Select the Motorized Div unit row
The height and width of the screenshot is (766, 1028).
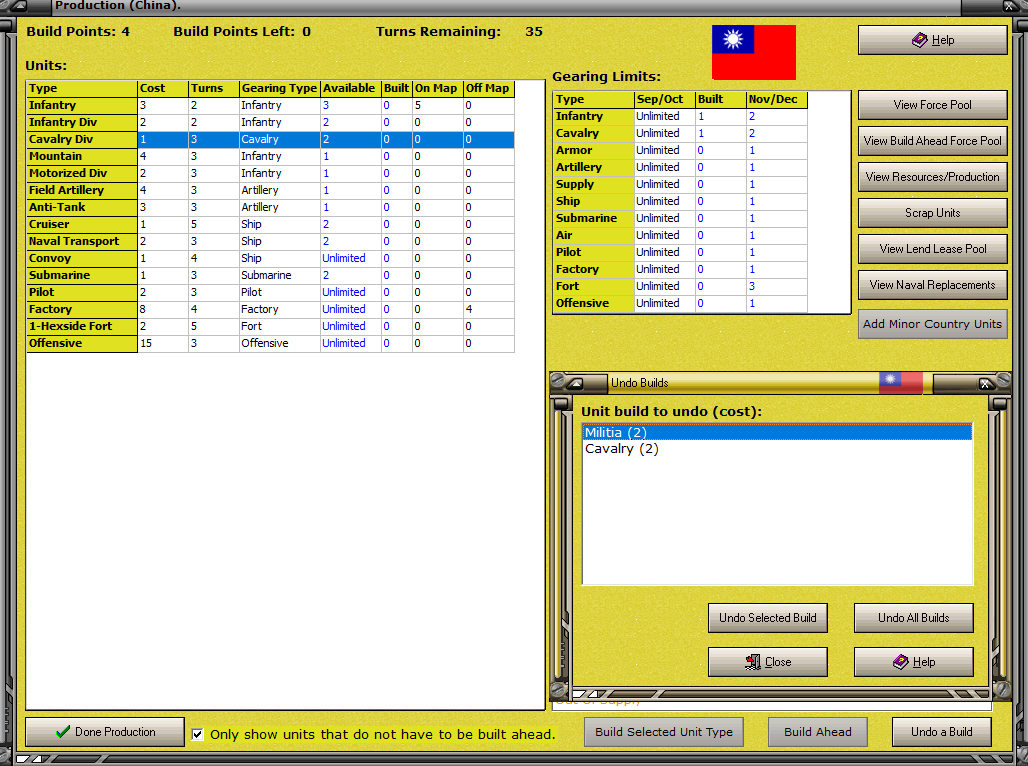pos(270,174)
